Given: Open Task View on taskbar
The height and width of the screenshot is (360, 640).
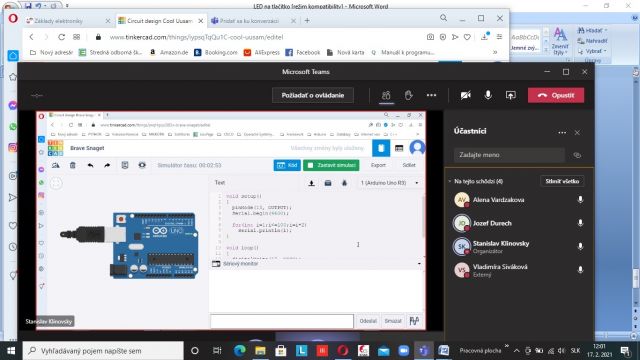Looking at the screenshot, I should [x=217, y=351].
